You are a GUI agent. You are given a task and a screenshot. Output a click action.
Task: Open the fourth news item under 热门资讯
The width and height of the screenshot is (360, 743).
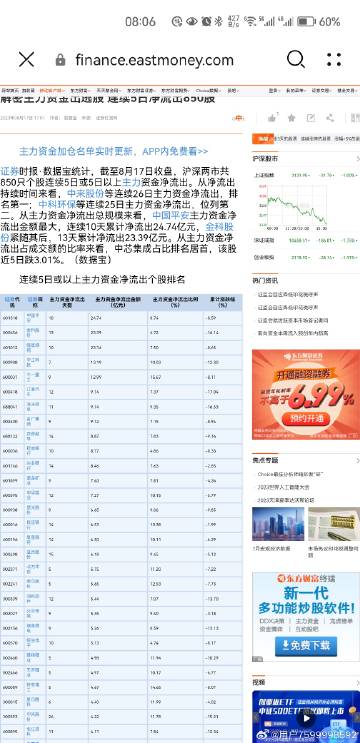pos(293,333)
